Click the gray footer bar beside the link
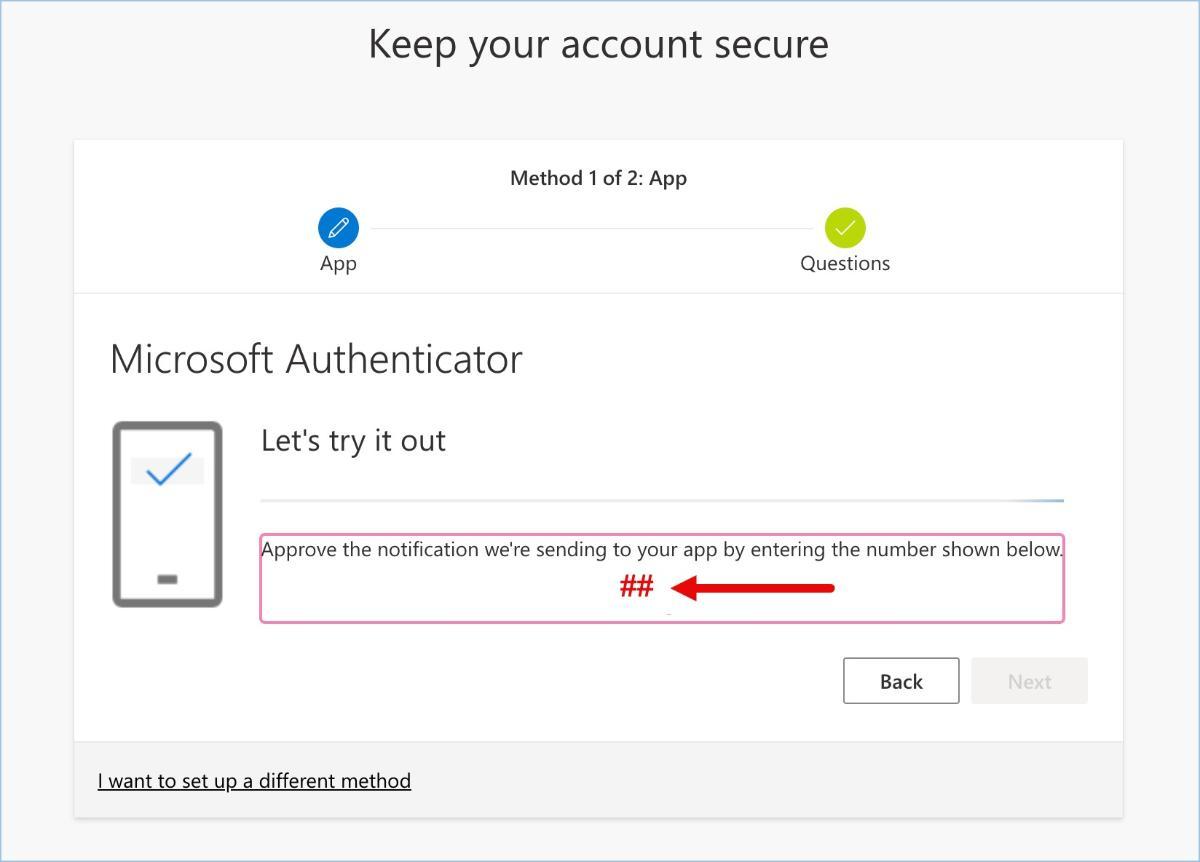 tap(760, 781)
